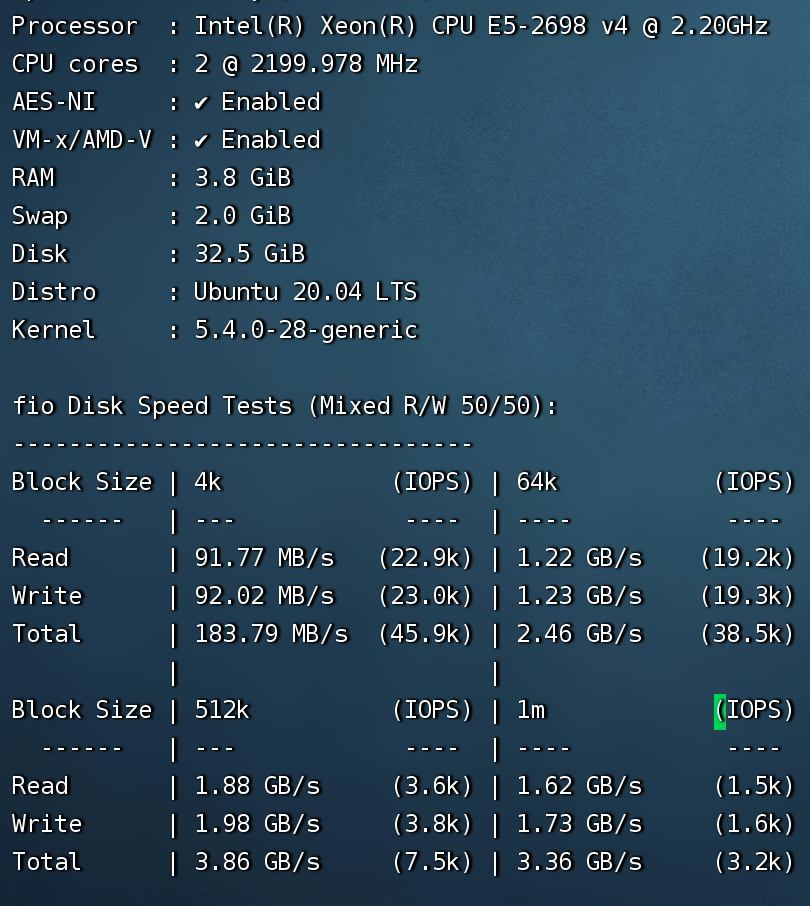Screen dimensions: 810x906
Task: Click the kernel version 5.4.0-28-generic
Action: point(305,330)
